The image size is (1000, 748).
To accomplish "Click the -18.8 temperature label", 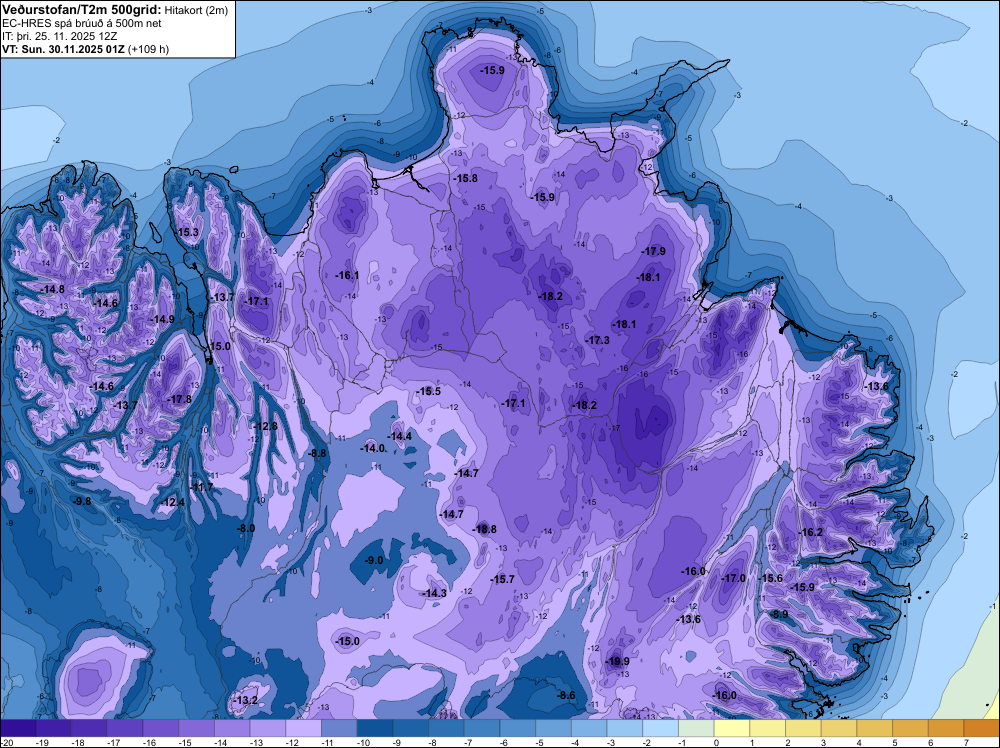I will coord(484,529).
